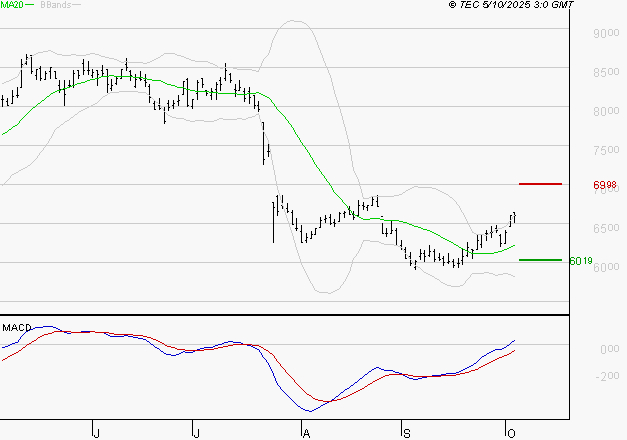Click the latest price bar on chart
Screen dimensions: 627x440
coord(514,217)
